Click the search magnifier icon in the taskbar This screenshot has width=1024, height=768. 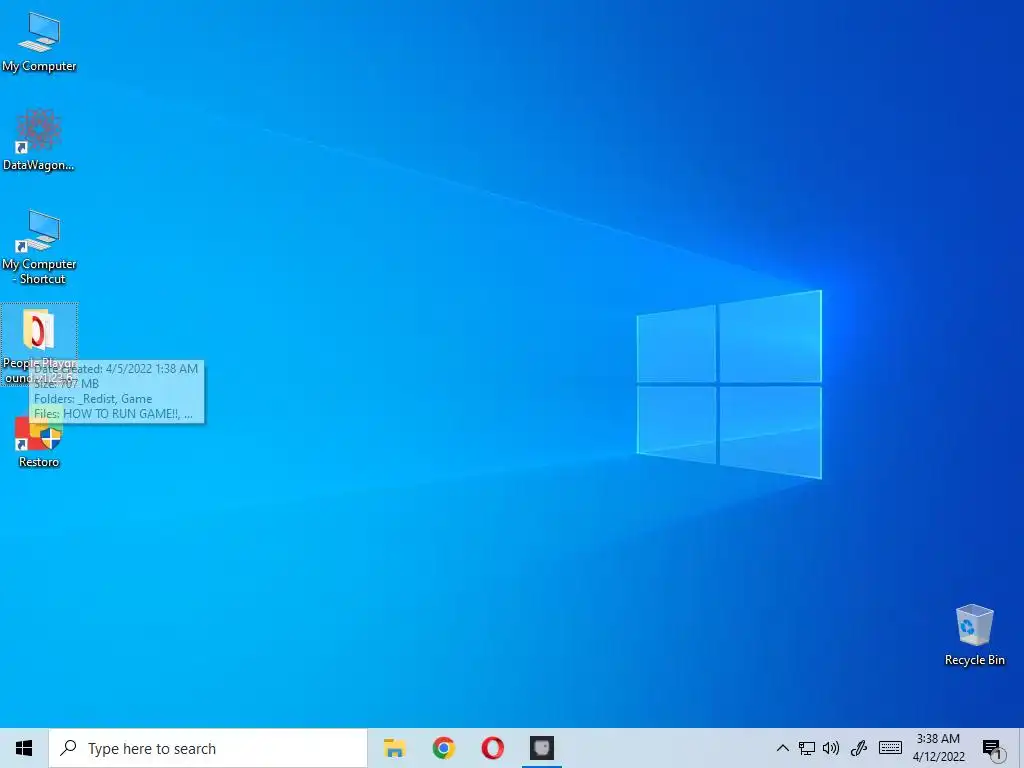click(x=68, y=748)
